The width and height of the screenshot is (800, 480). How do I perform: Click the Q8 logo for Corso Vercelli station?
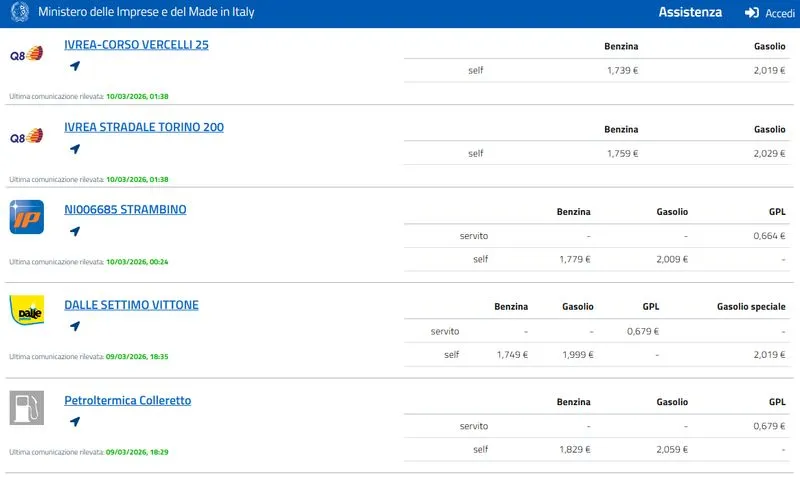tap(26, 54)
